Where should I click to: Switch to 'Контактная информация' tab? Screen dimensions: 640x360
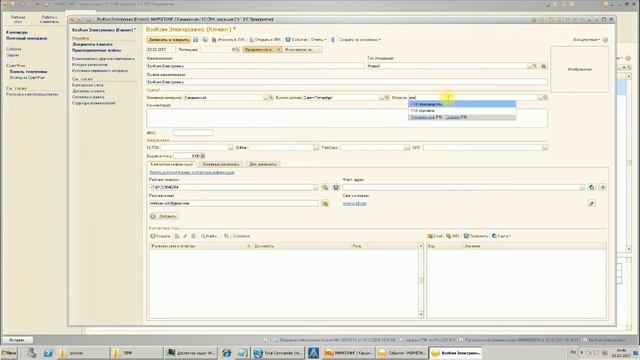(171, 164)
